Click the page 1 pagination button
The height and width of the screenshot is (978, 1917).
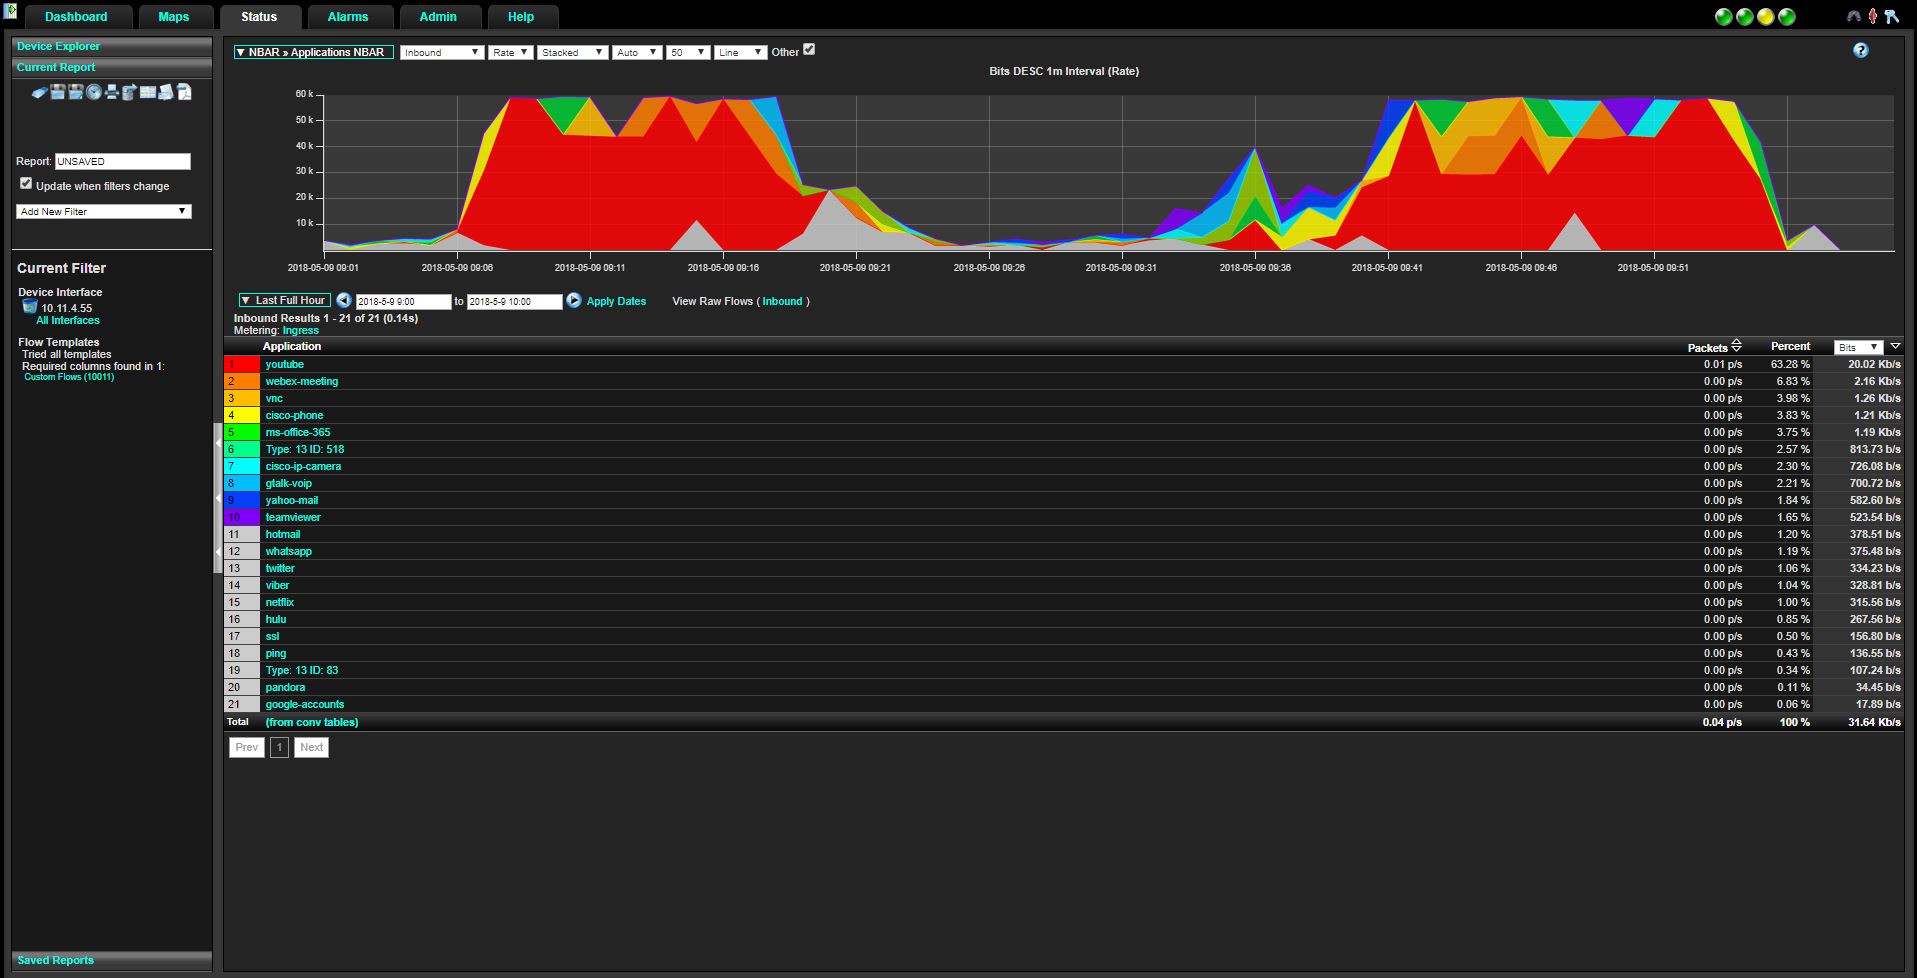coord(280,747)
